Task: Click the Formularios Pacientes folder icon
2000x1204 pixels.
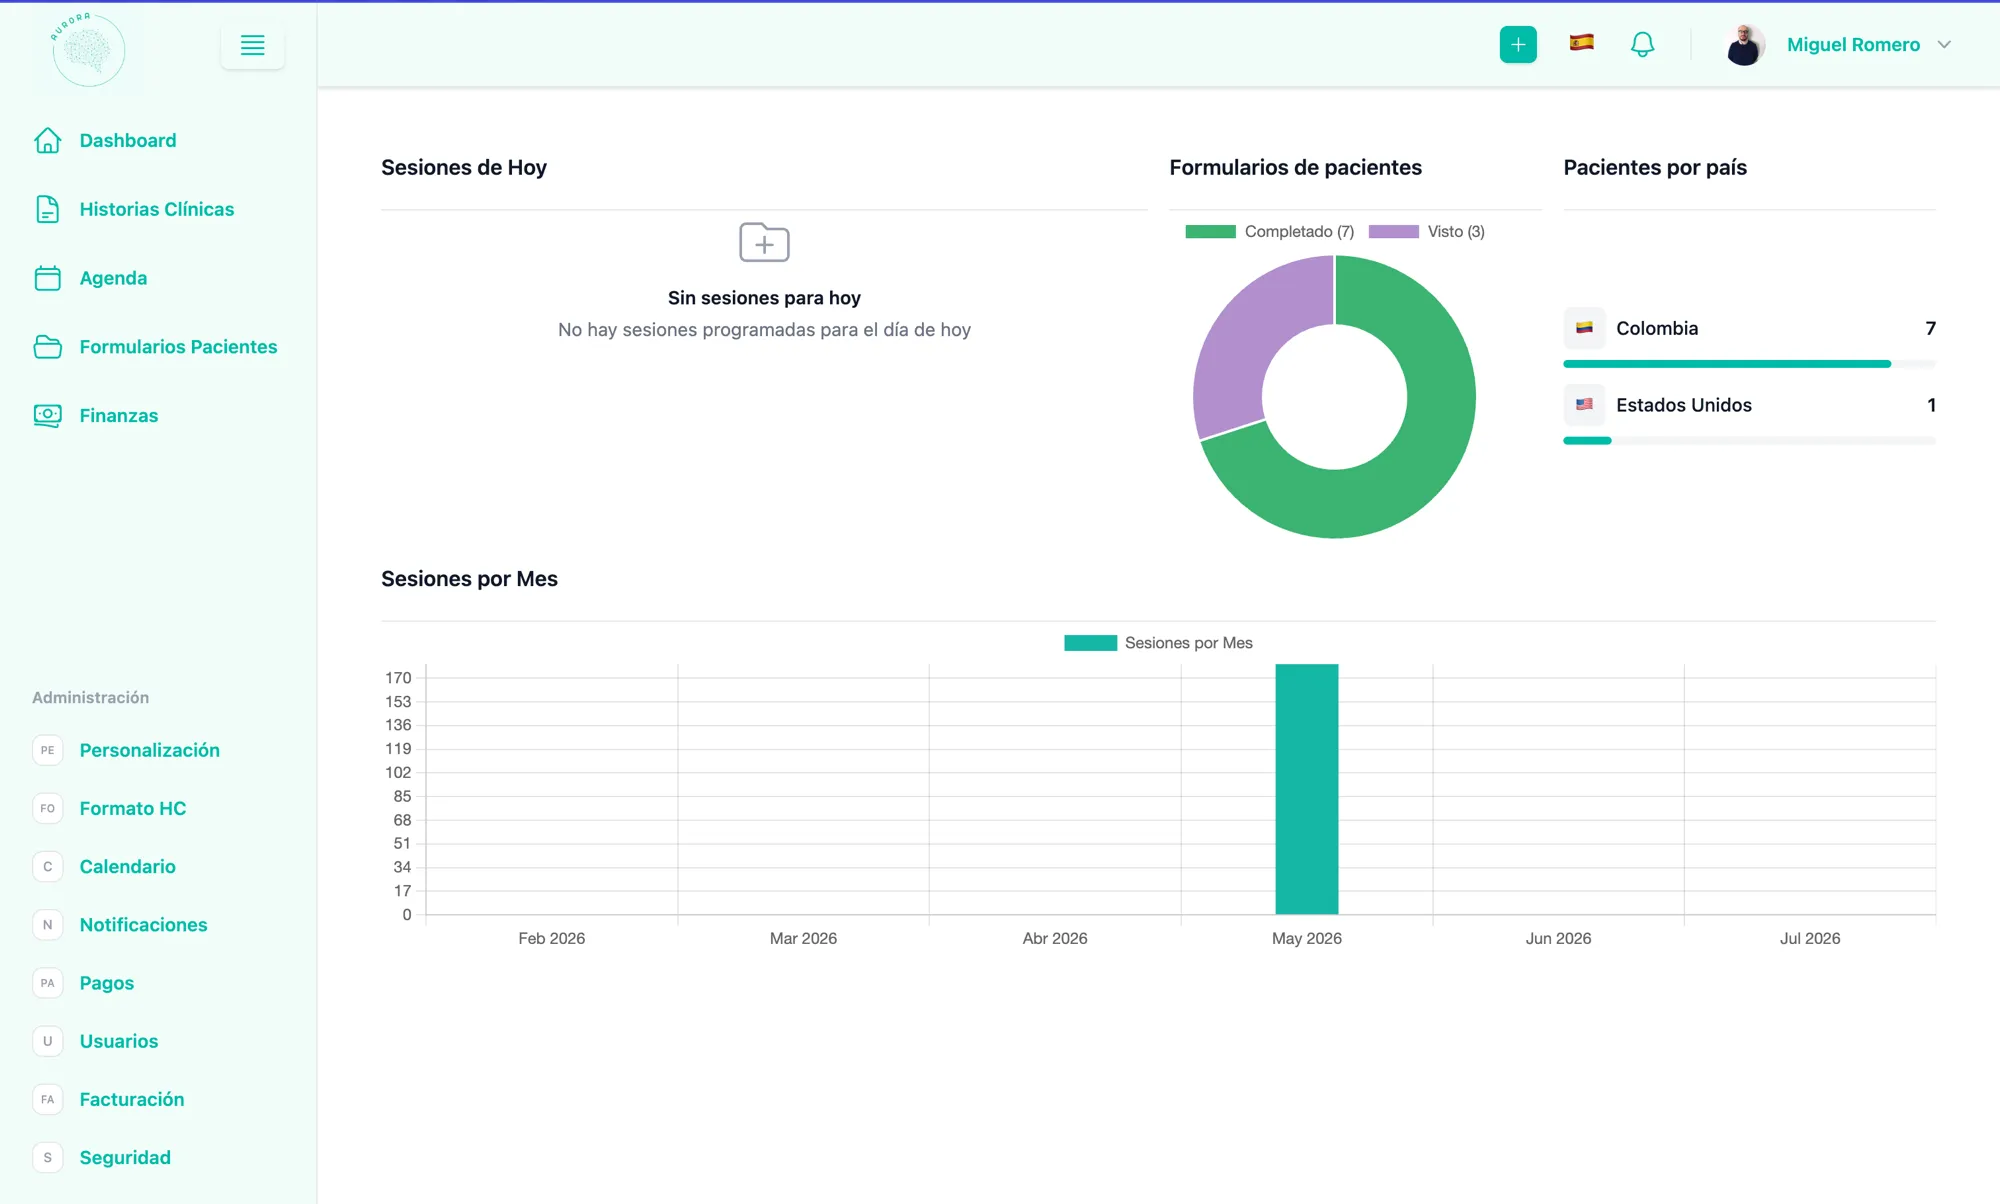Action: pos(48,347)
